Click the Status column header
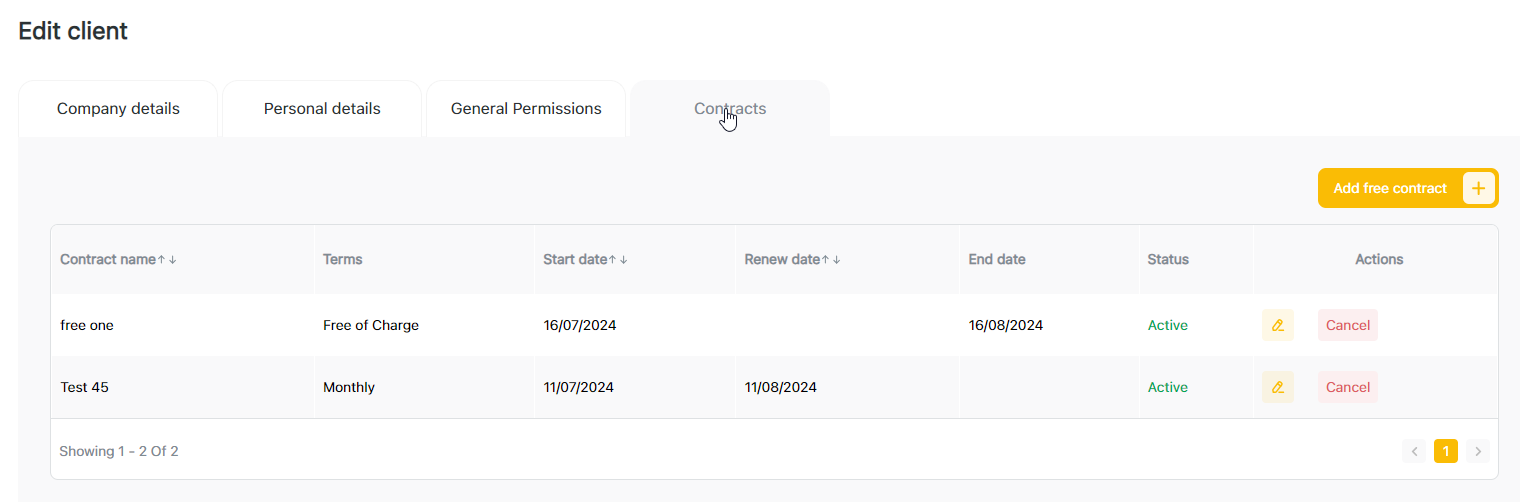Viewport: 1520px width, 502px height. [x=1168, y=259]
